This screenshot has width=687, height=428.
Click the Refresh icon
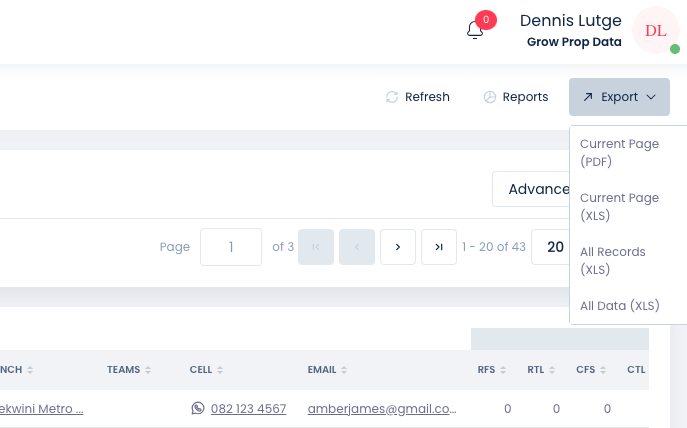coord(392,97)
